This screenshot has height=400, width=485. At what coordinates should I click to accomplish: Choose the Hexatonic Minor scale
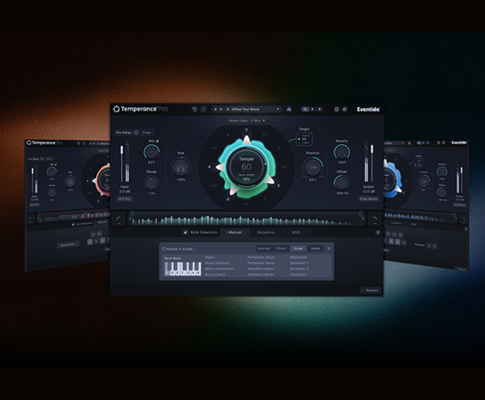pyautogui.click(x=261, y=274)
